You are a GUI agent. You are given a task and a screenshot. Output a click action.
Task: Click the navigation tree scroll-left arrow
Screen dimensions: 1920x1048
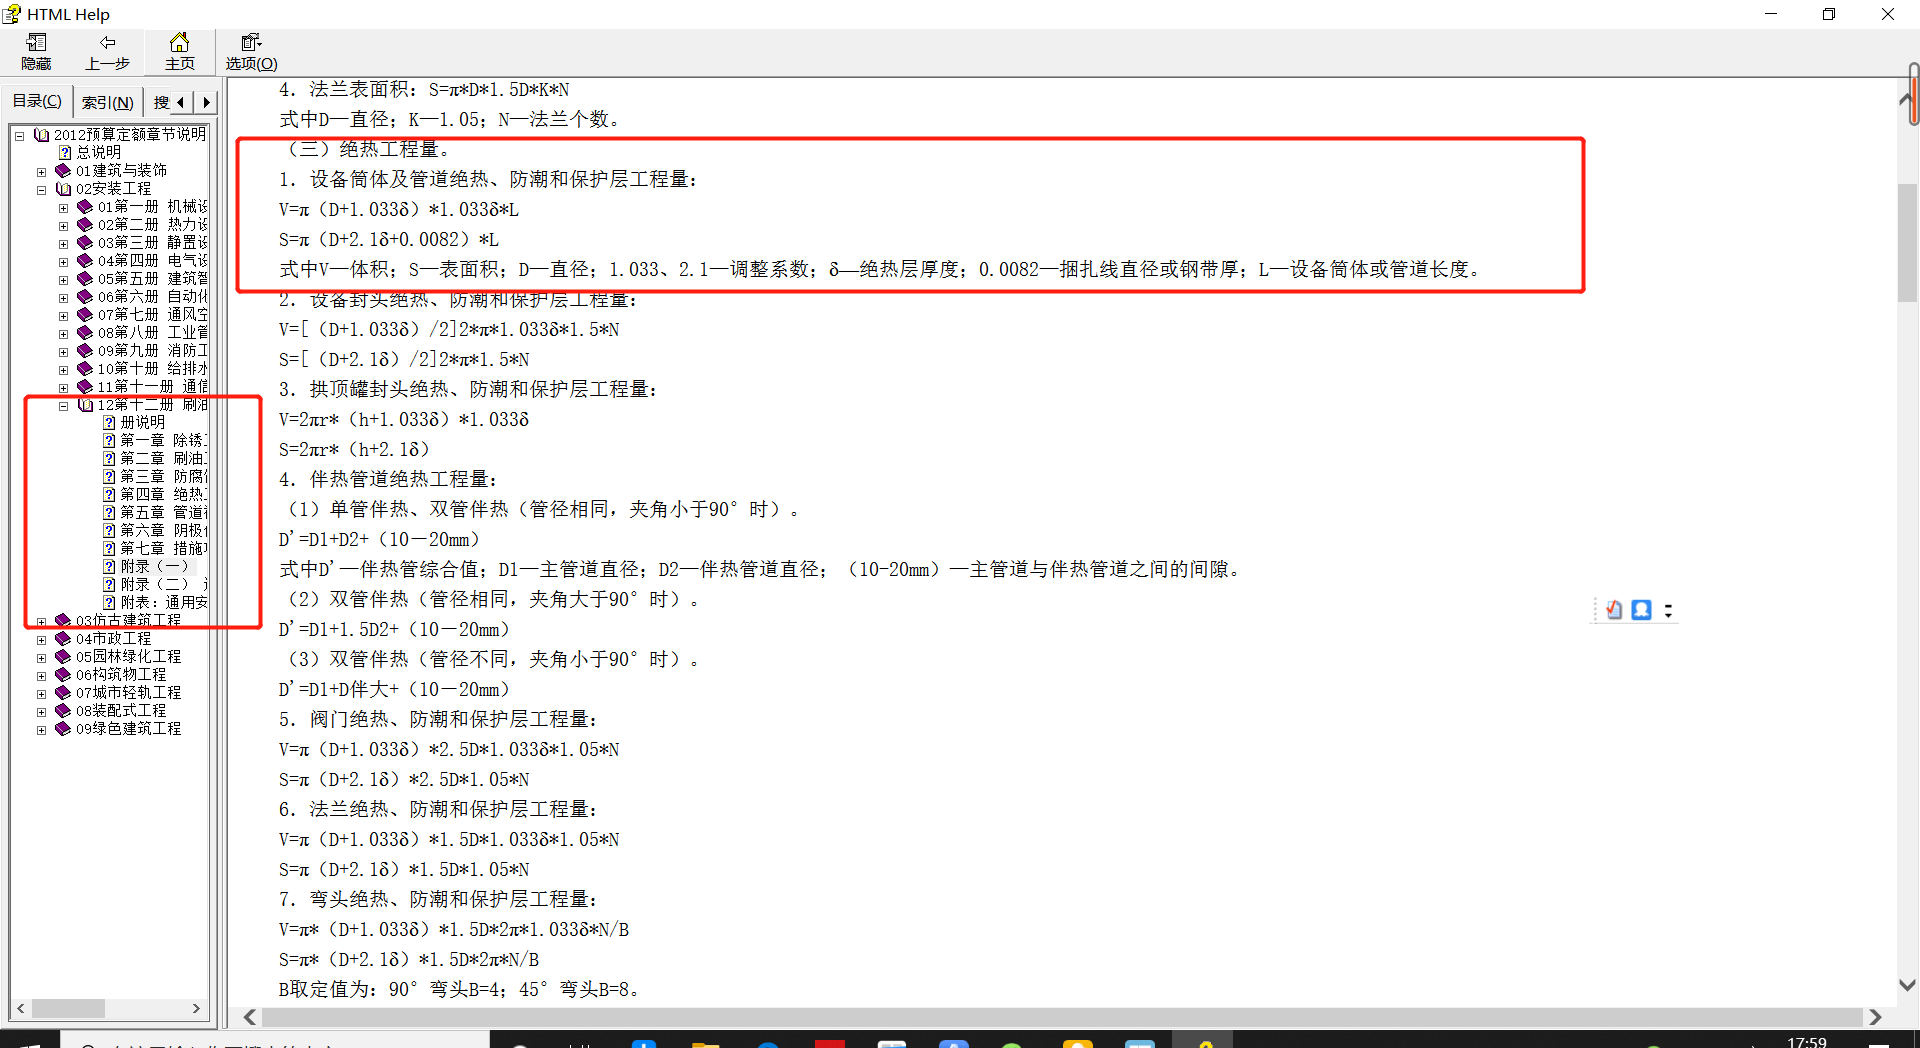[21, 1008]
